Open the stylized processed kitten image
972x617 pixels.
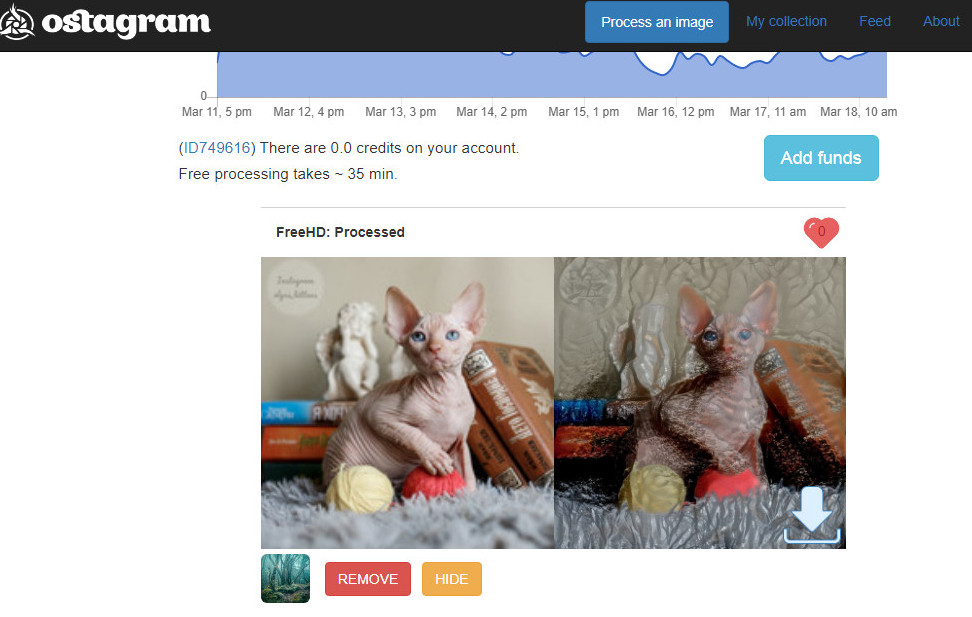700,402
